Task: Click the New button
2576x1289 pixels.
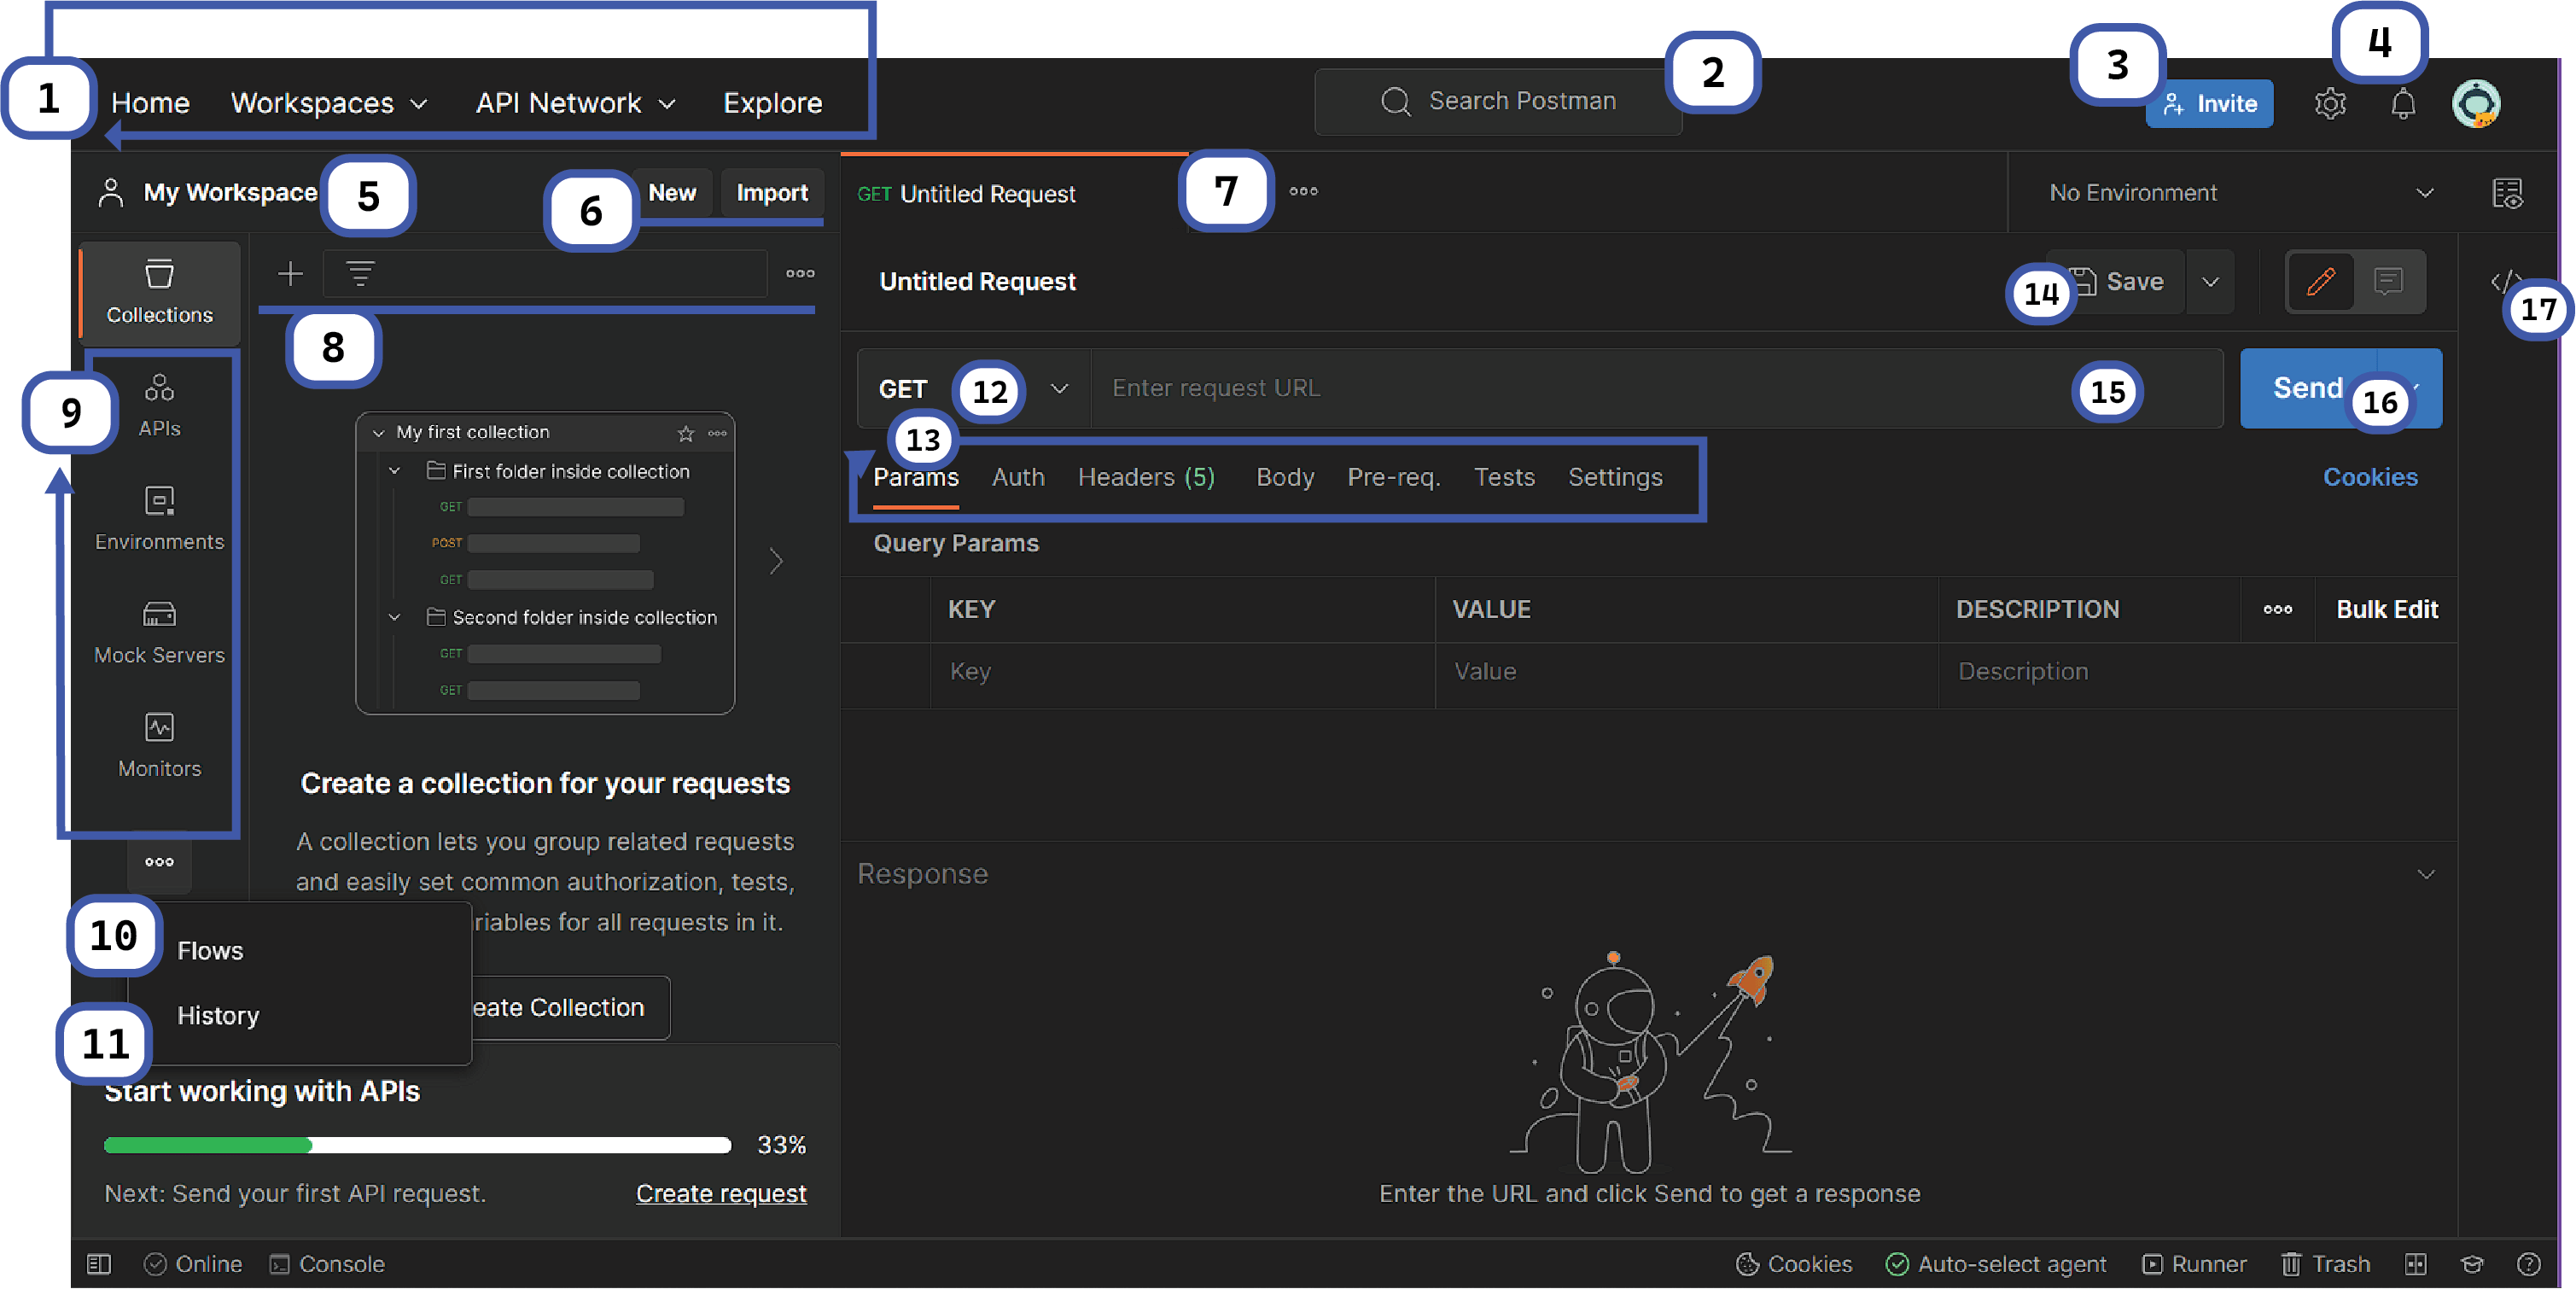Action: coord(672,192)
